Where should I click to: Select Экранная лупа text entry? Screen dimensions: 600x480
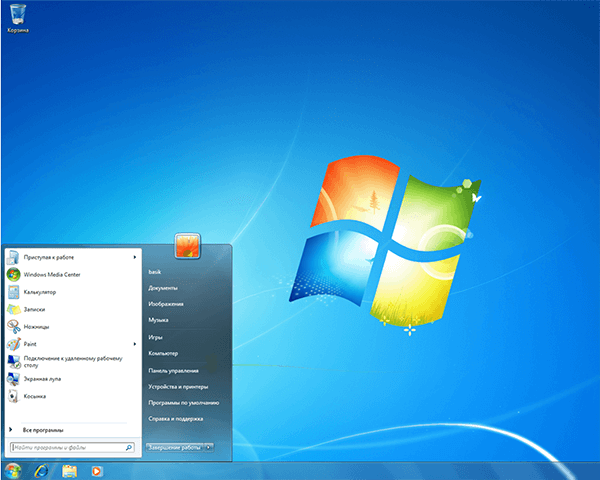tap(42, 379)
